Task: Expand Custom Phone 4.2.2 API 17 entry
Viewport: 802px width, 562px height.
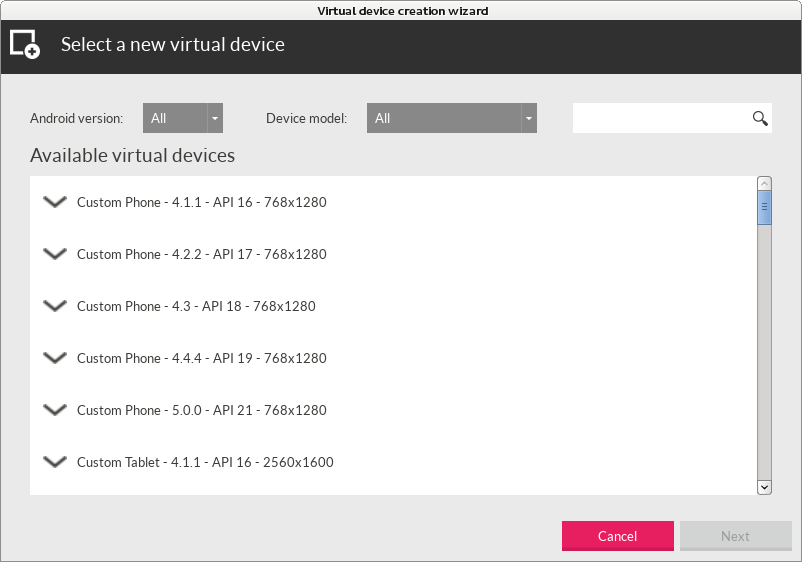Action: tap(55, 254)
